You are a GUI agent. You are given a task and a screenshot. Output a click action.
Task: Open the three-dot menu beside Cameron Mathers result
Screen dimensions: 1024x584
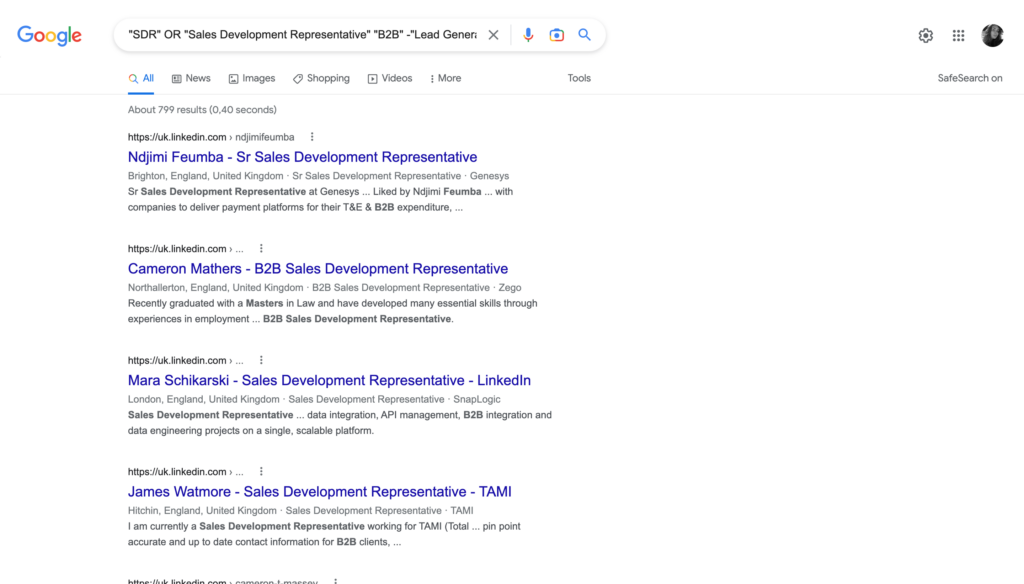(260, 248)
